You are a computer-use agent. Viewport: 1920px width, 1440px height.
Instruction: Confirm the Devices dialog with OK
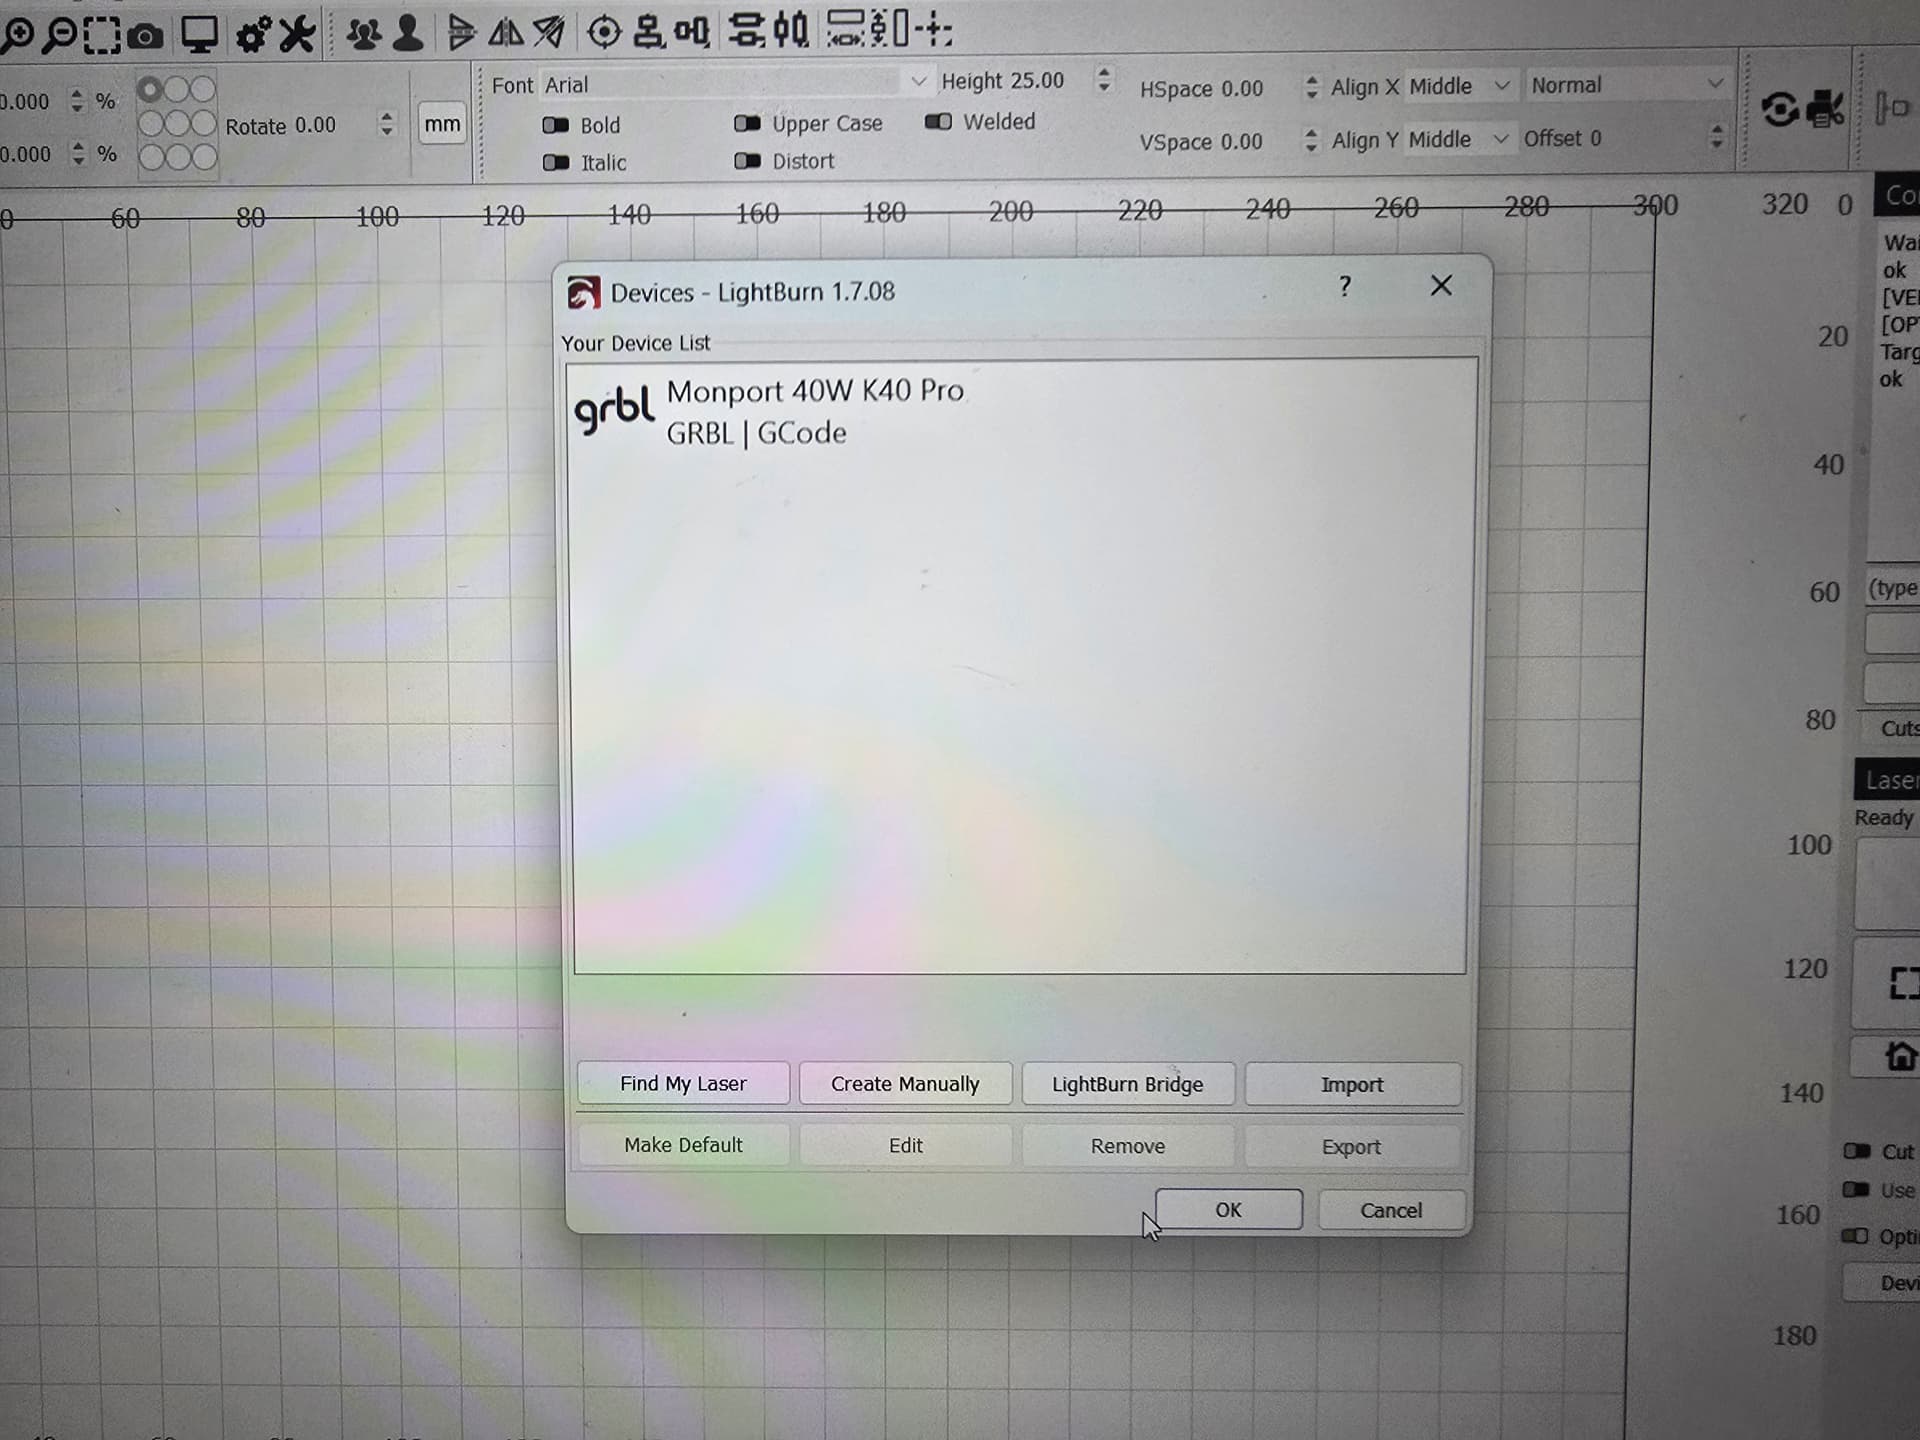(x=1228, y=1210)
